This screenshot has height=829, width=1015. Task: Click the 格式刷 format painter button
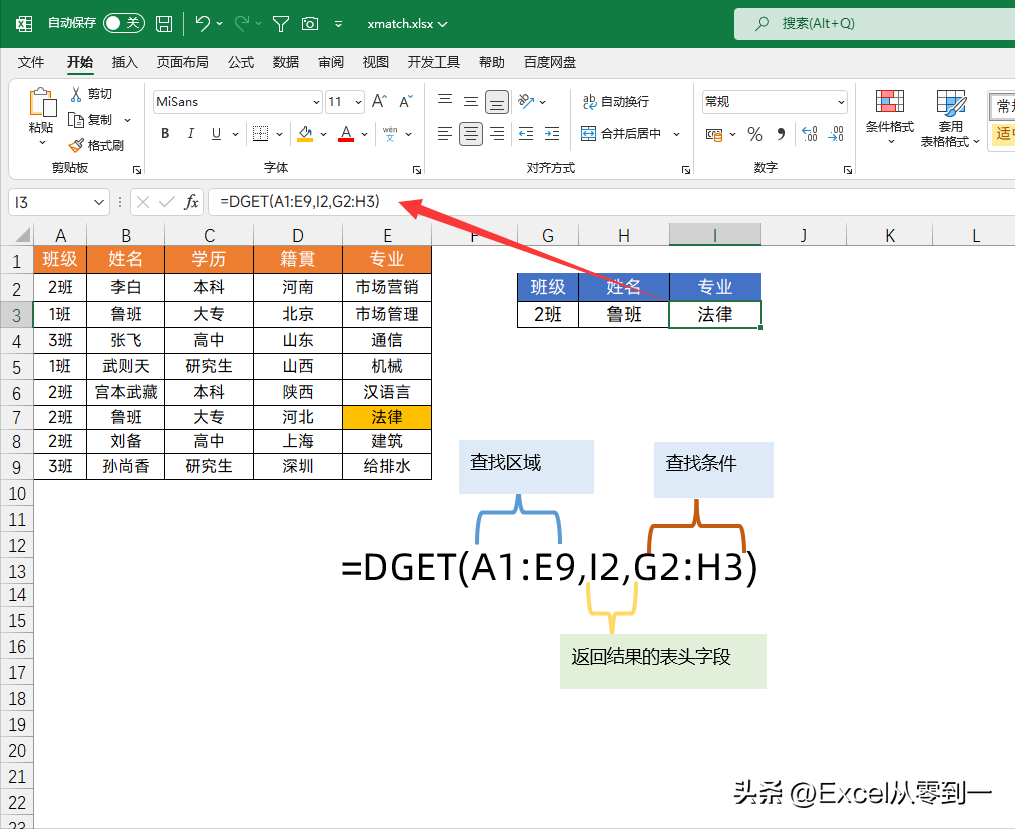96,145
